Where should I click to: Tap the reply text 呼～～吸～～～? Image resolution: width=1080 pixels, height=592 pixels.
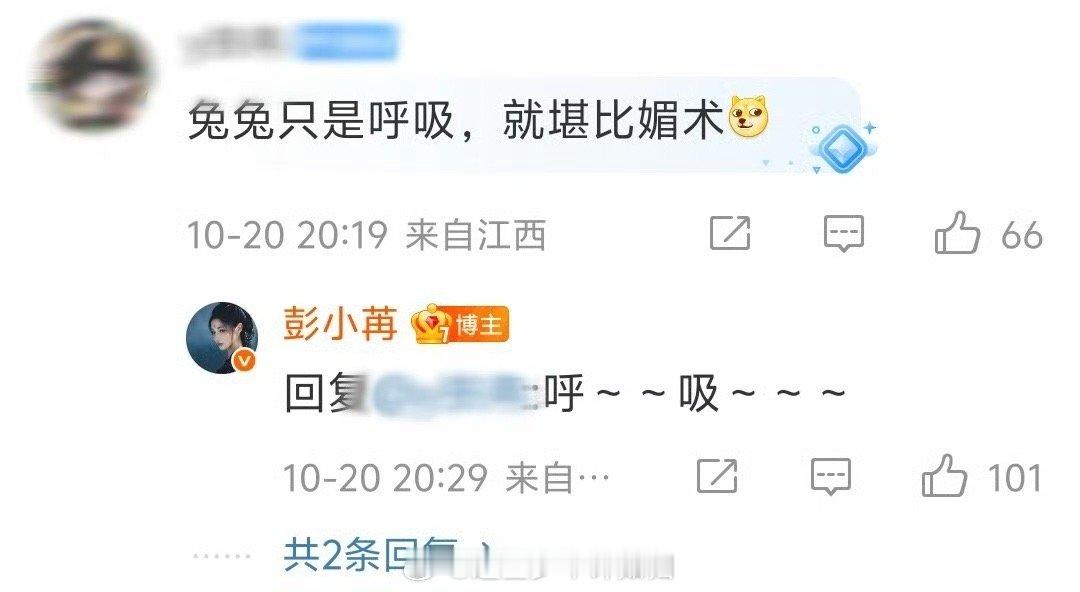pyautogui.click(x=694, y=394)
